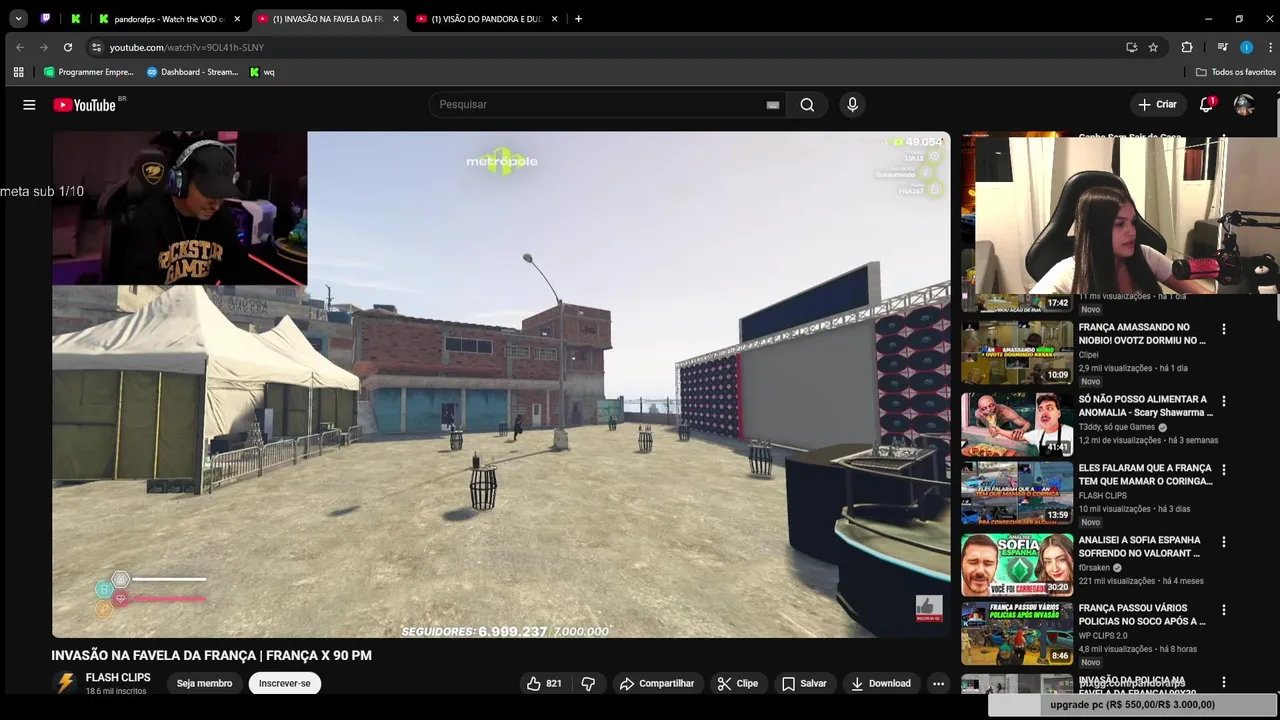Open FRANÇA AMASSANDO NO NIOBIO thumbnail
The width and height of the screenshot is (1280, 720).
tap(1017, 352)
